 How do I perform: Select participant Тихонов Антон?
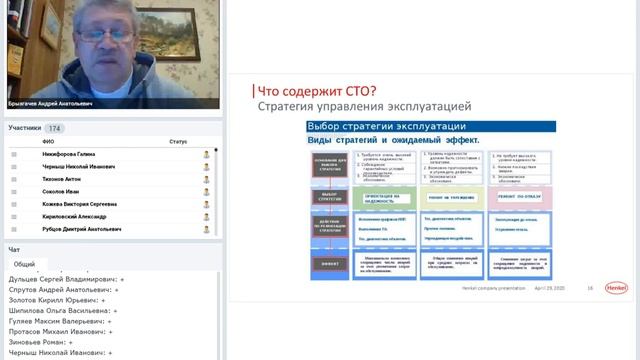[x=62, y=180]
